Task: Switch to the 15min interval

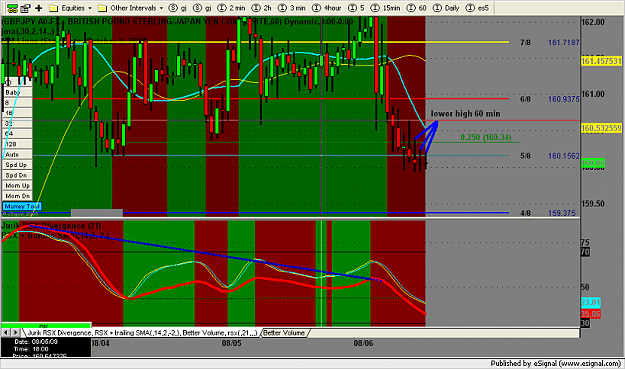Action: click(385, 8)
